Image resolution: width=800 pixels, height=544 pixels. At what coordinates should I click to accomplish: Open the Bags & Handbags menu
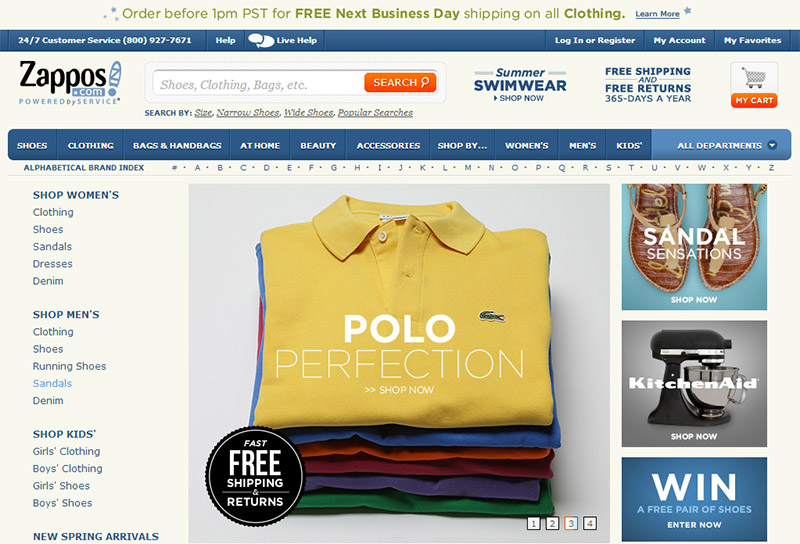click(177, 145)
